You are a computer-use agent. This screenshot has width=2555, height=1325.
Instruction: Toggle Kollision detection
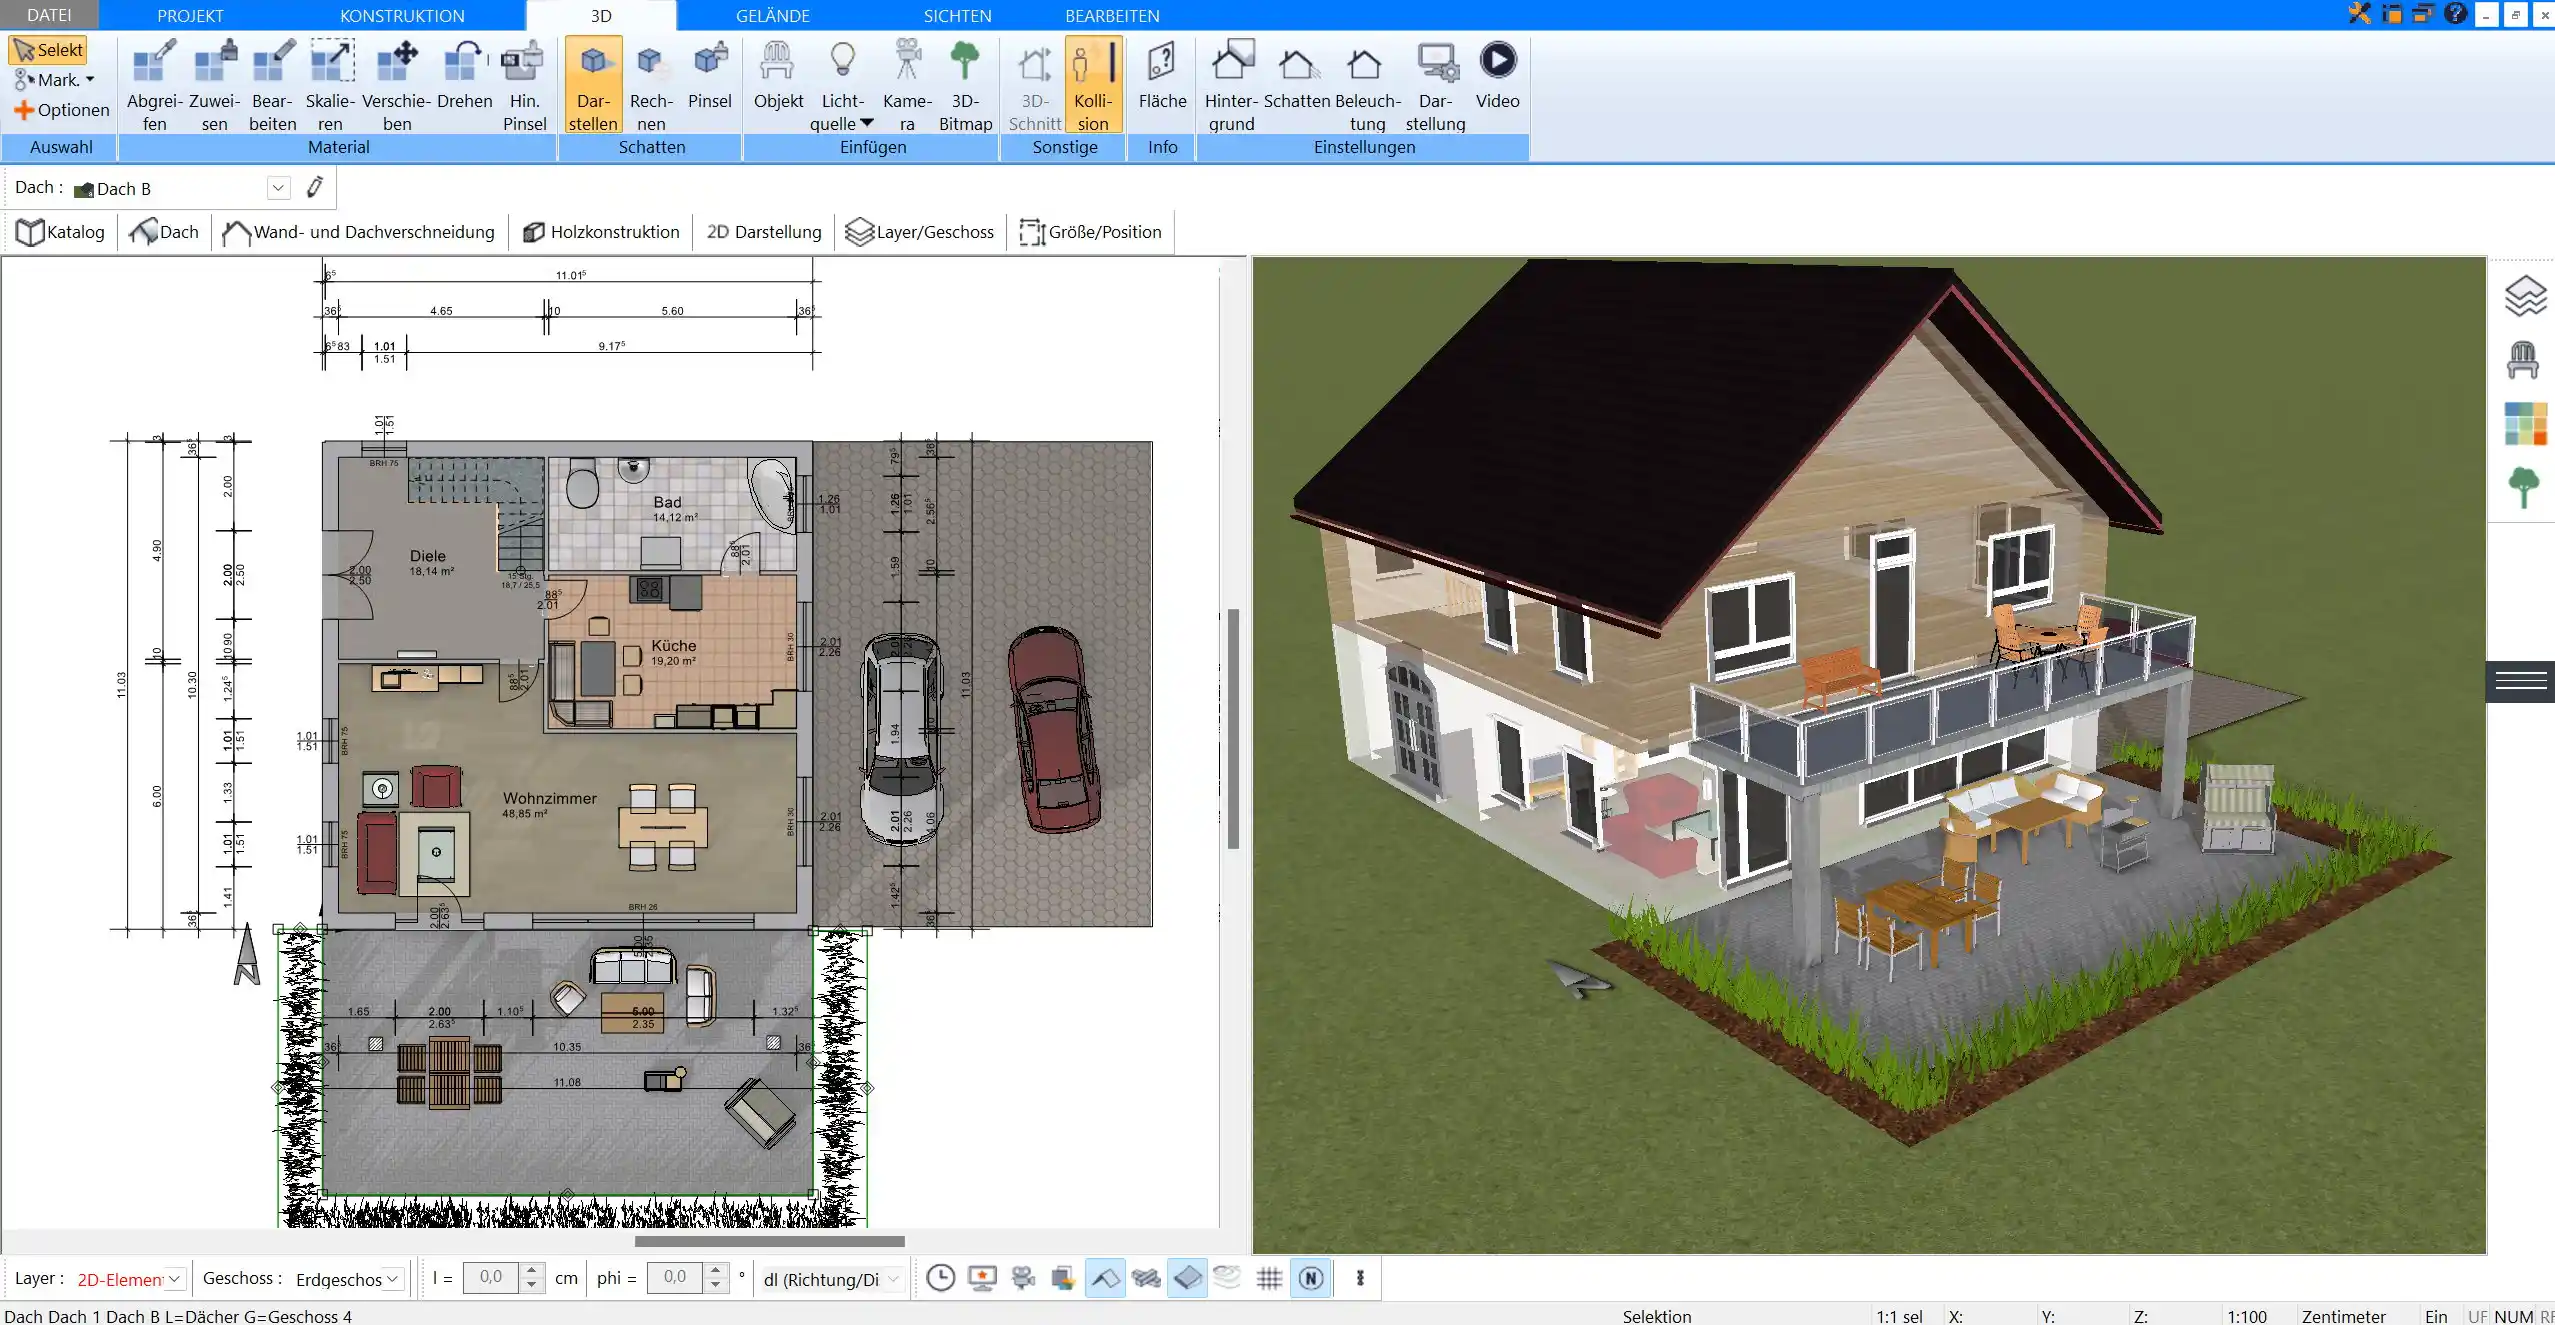pos(1093,85)
